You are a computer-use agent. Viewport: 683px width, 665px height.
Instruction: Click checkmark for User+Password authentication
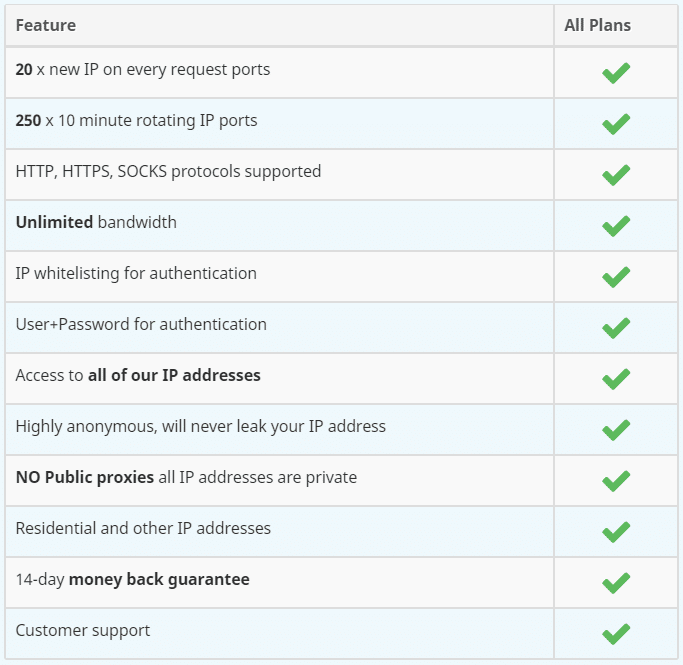click(x=616, y=327)
